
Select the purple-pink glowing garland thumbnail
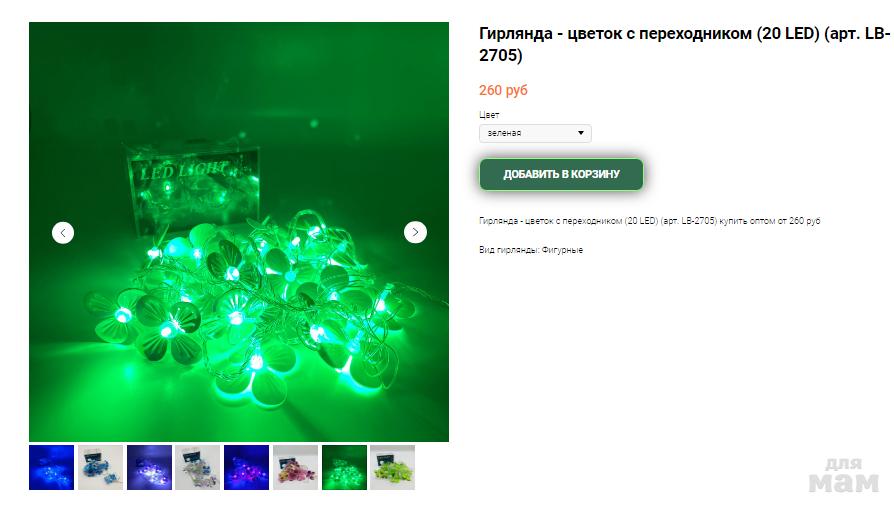[246, 468]
